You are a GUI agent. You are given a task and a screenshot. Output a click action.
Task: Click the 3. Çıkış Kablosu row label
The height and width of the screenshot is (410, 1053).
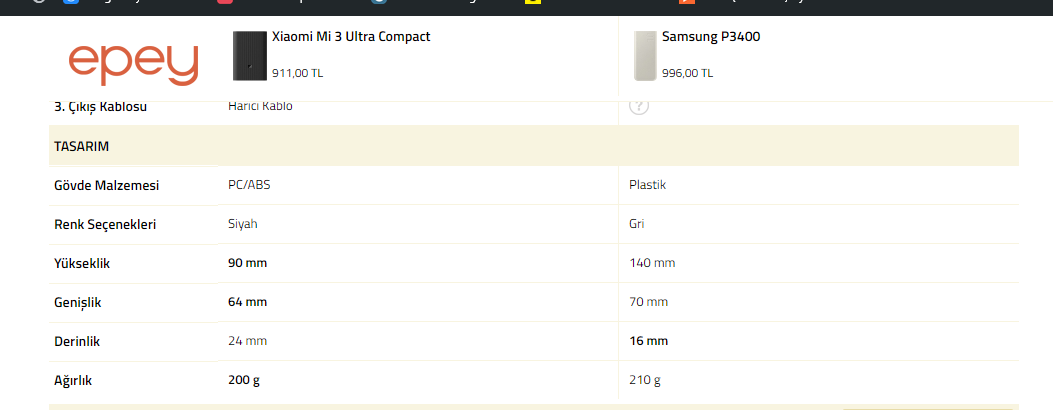pyautogui.click(x=100, y=106)
